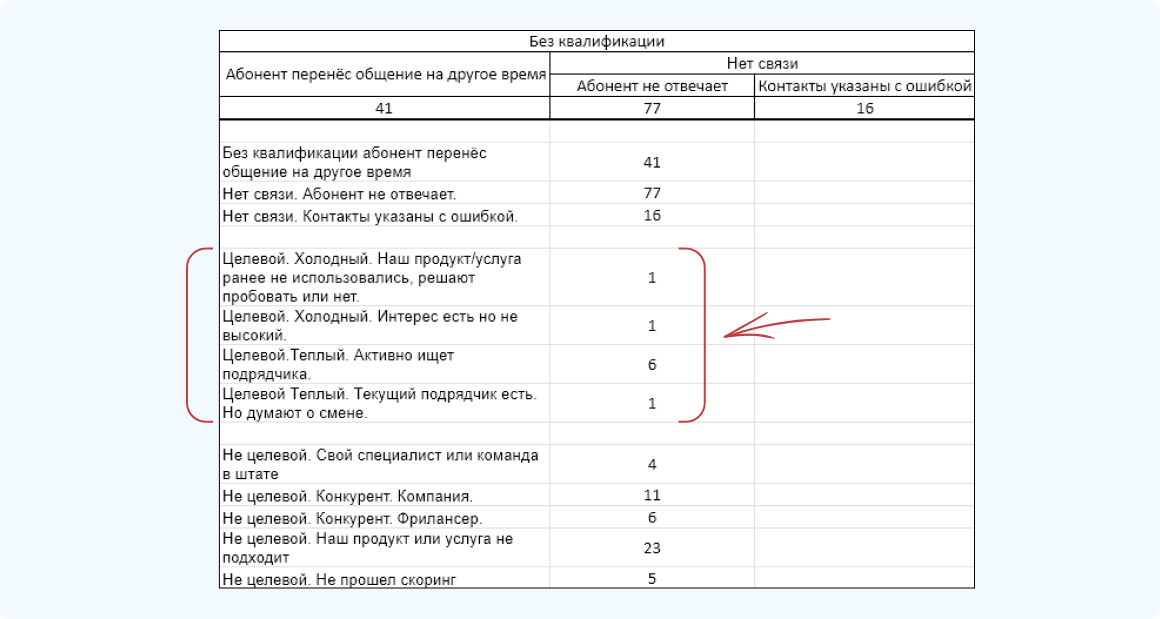Select value 77 in the top summary row
The width and height of the screenshot is (1160, 619).
[x=652, y=108]
